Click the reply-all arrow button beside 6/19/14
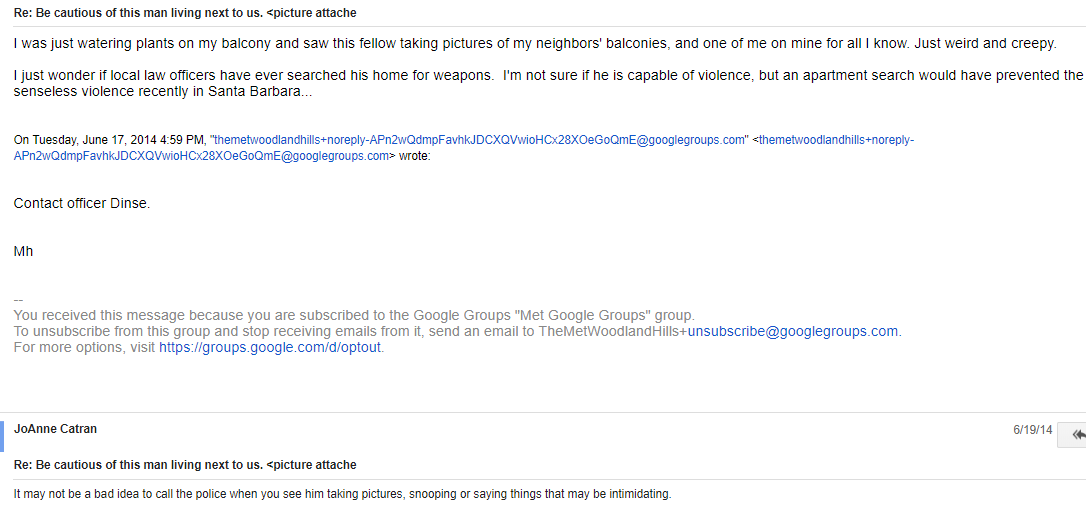This screenshot has height=514, width=1086. pos(1074,435)
